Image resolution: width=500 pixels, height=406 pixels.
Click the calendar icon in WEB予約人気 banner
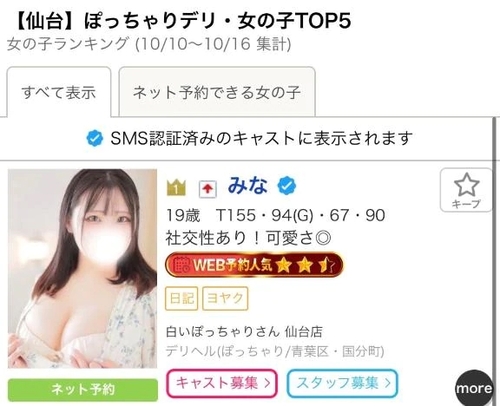182,265
